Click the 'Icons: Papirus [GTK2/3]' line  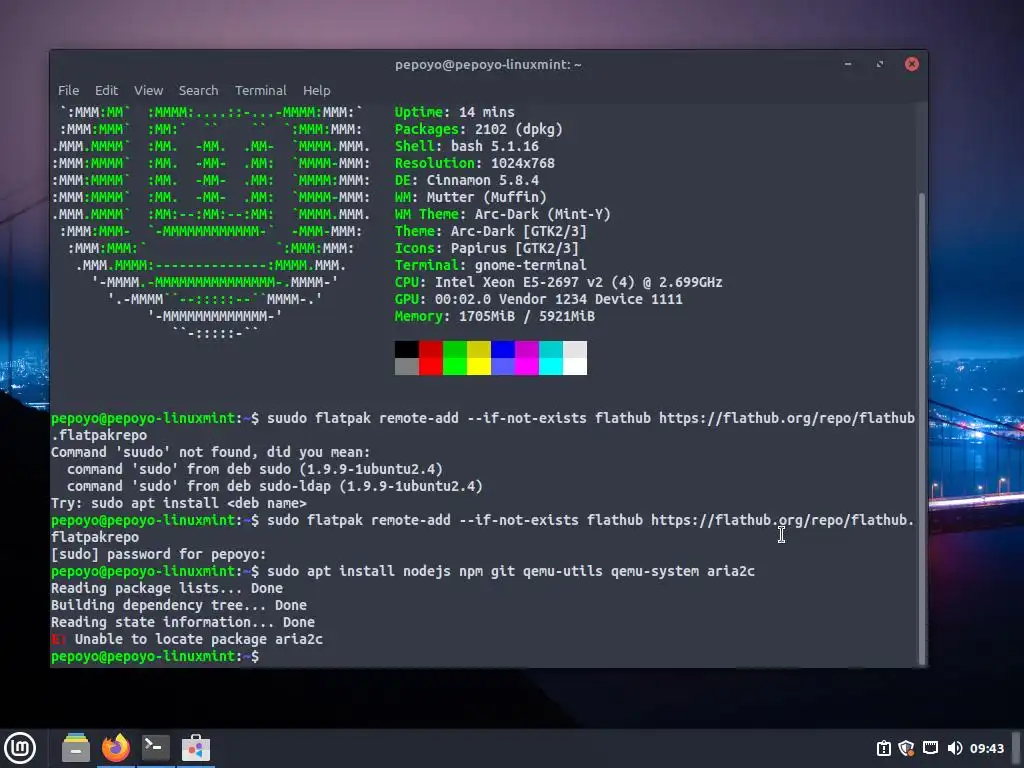[x=487, y=248]
